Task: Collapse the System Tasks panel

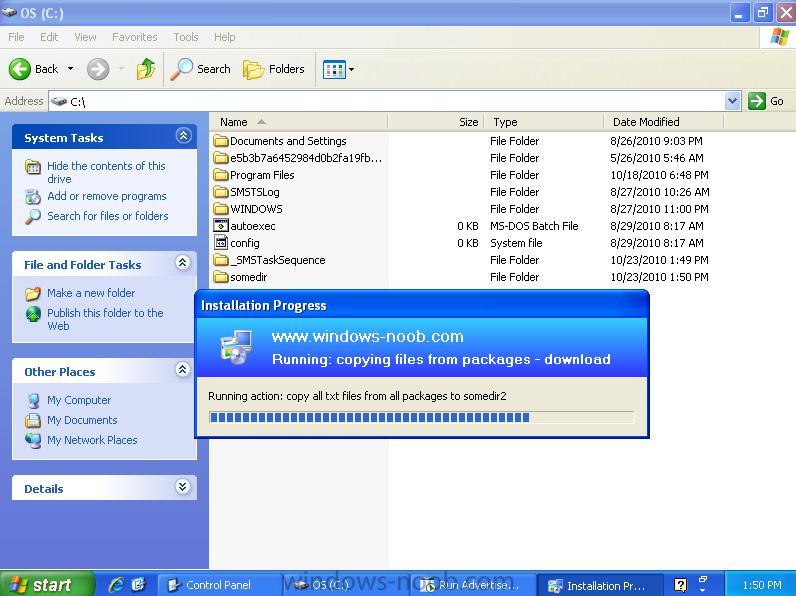Action: click(183, 136)
